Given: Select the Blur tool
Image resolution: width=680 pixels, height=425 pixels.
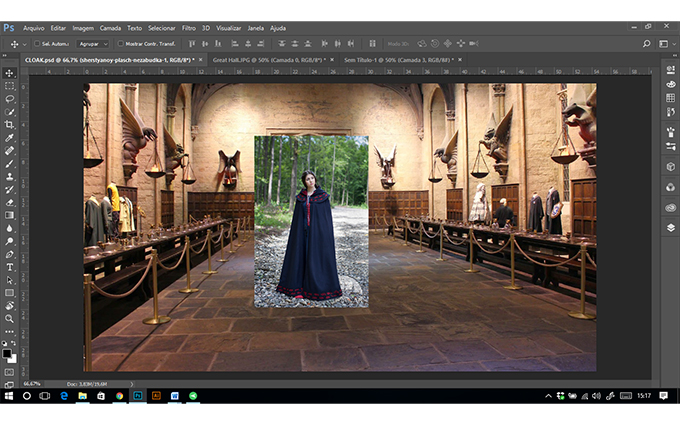Looking at the screenshot, I should tap(9, 228).
